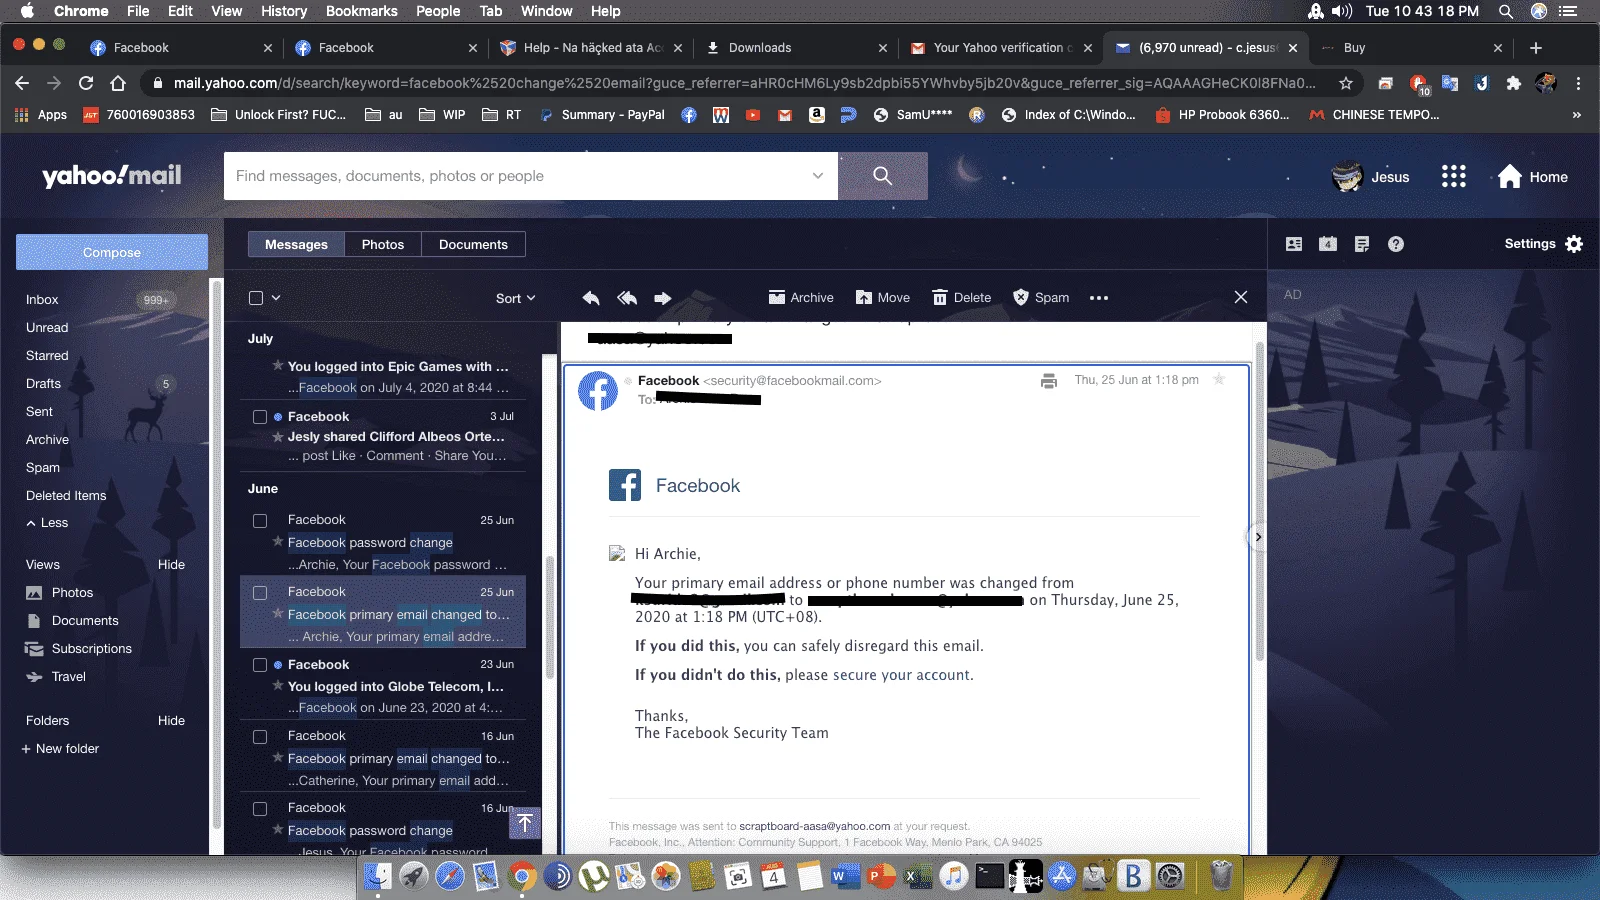Viewport: 1600px width, 900px height.
Task: Open the Inbox folder
Action: point(42,299)
